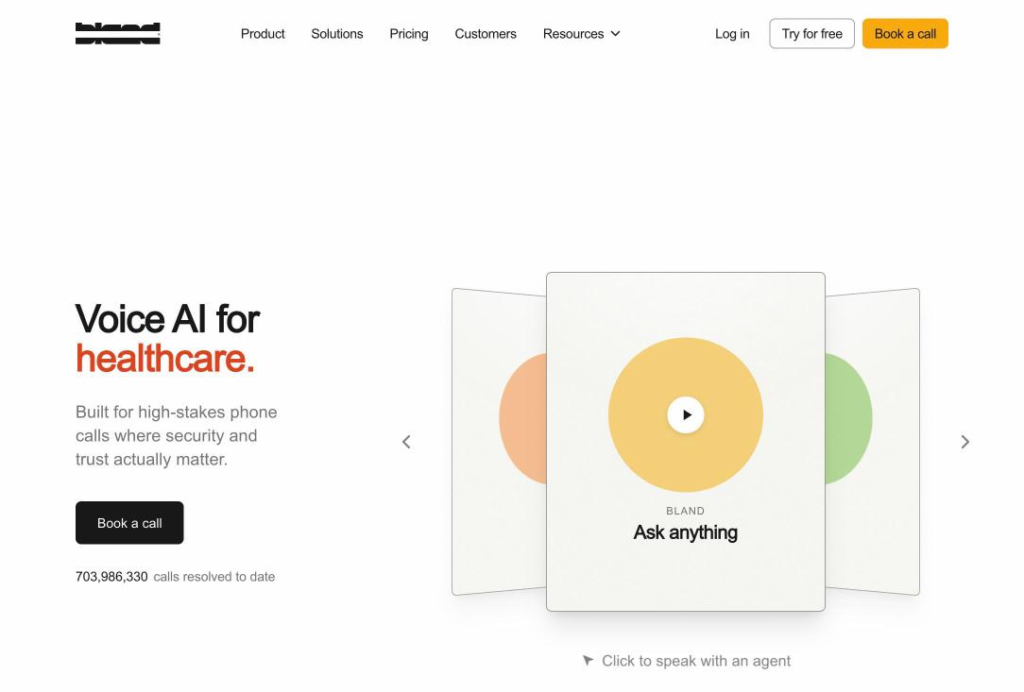Advance to the next agent card
The image size is (1024, 692).
[x=965, y=442]
